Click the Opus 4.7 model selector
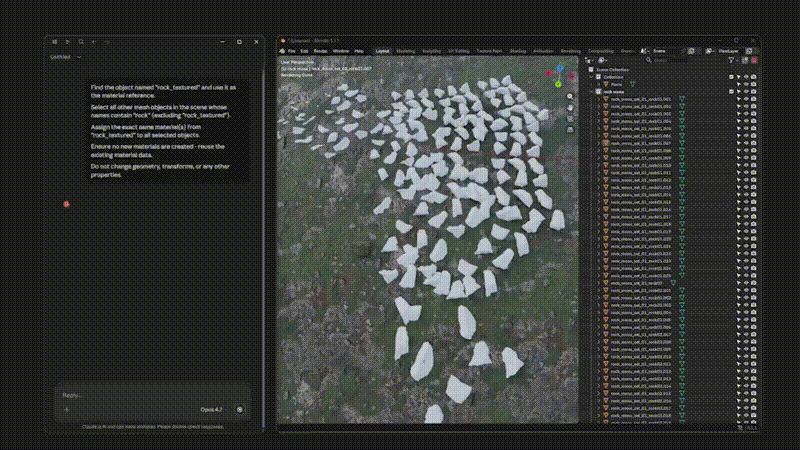Image resolution: width=800 pixels, height=450 pixels. click(x=211, y=409)
